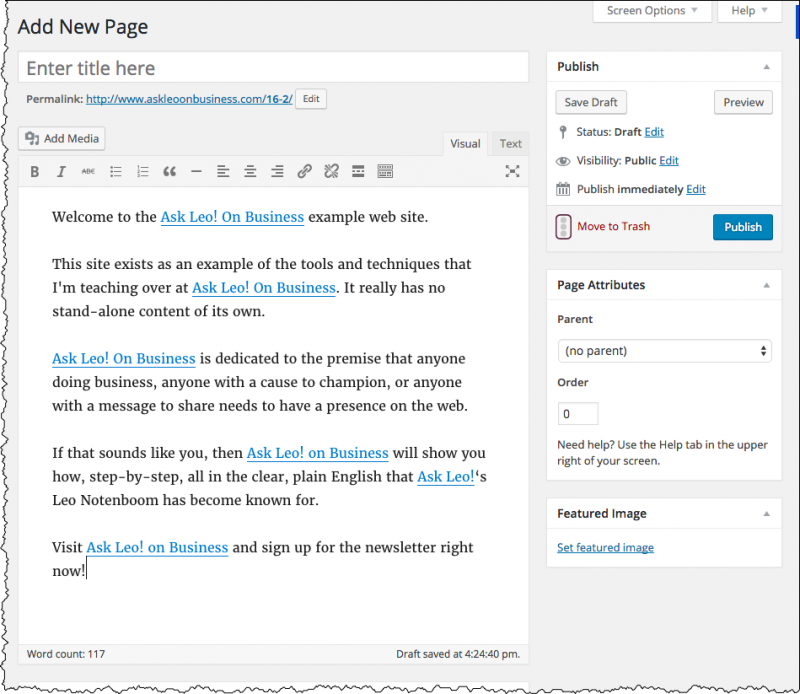
Task: Click the Word count: 117 text
Action: point(66,654)
